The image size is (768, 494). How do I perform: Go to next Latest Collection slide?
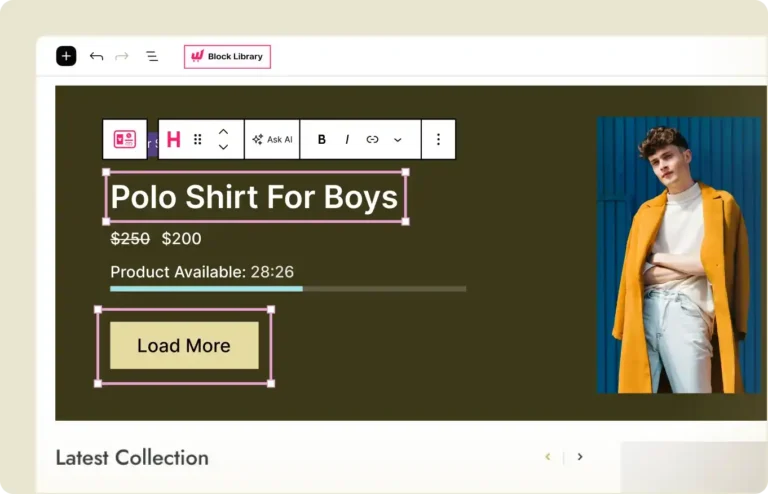(580, 457)
